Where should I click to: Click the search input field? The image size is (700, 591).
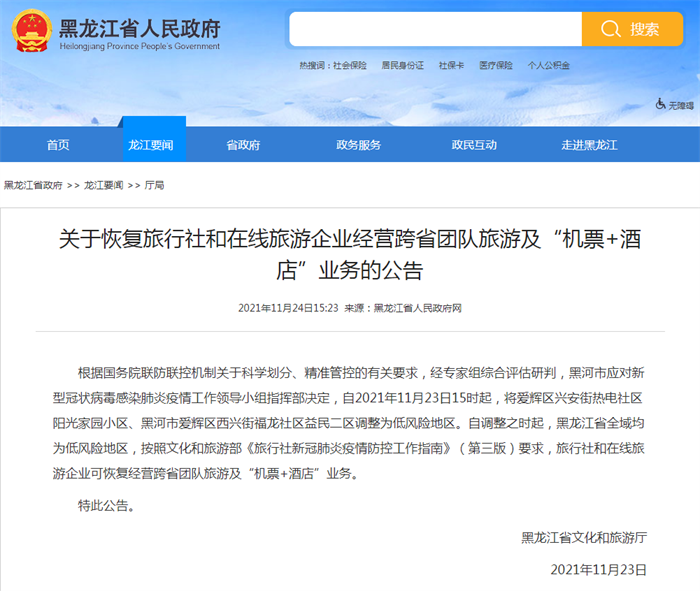coord(434,29)
